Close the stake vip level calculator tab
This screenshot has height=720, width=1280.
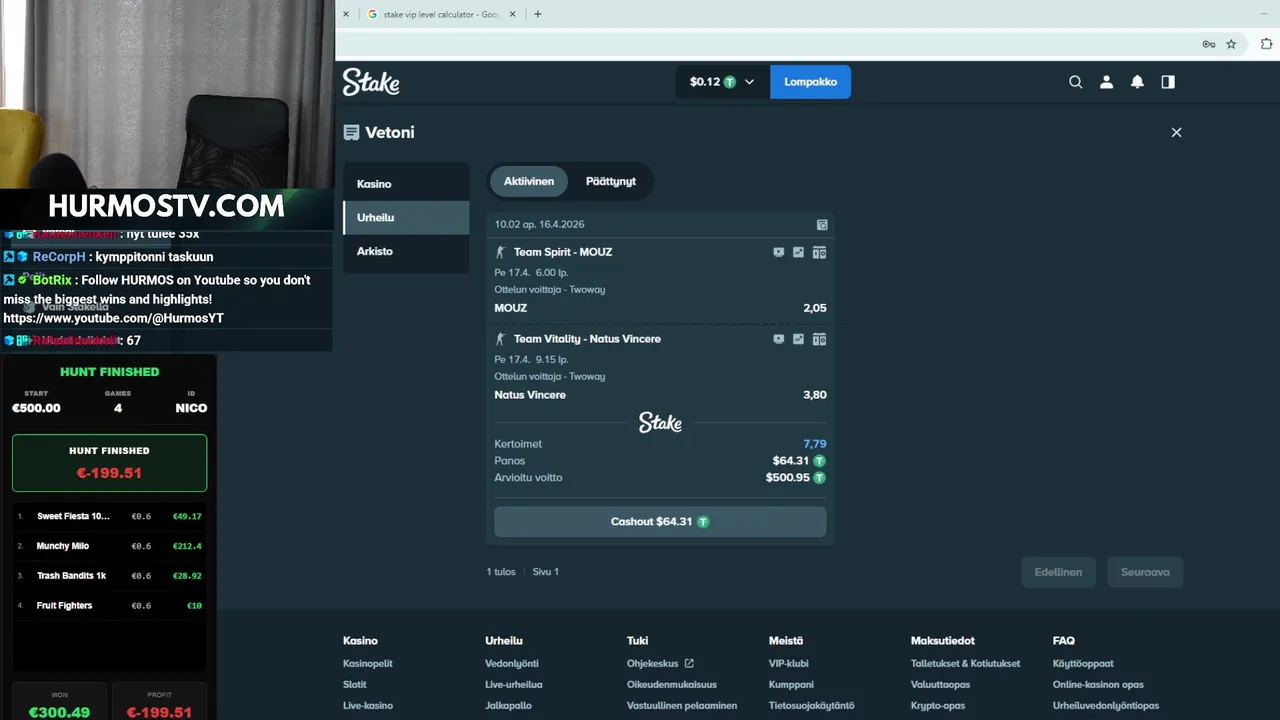pyautogui.click(x=513, y=14)
